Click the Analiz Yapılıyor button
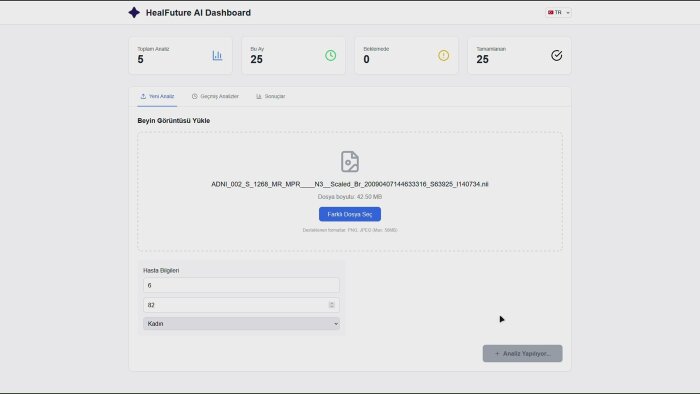Screen dimensions: 700x394 pyautogui.click(x=522, y=353)
